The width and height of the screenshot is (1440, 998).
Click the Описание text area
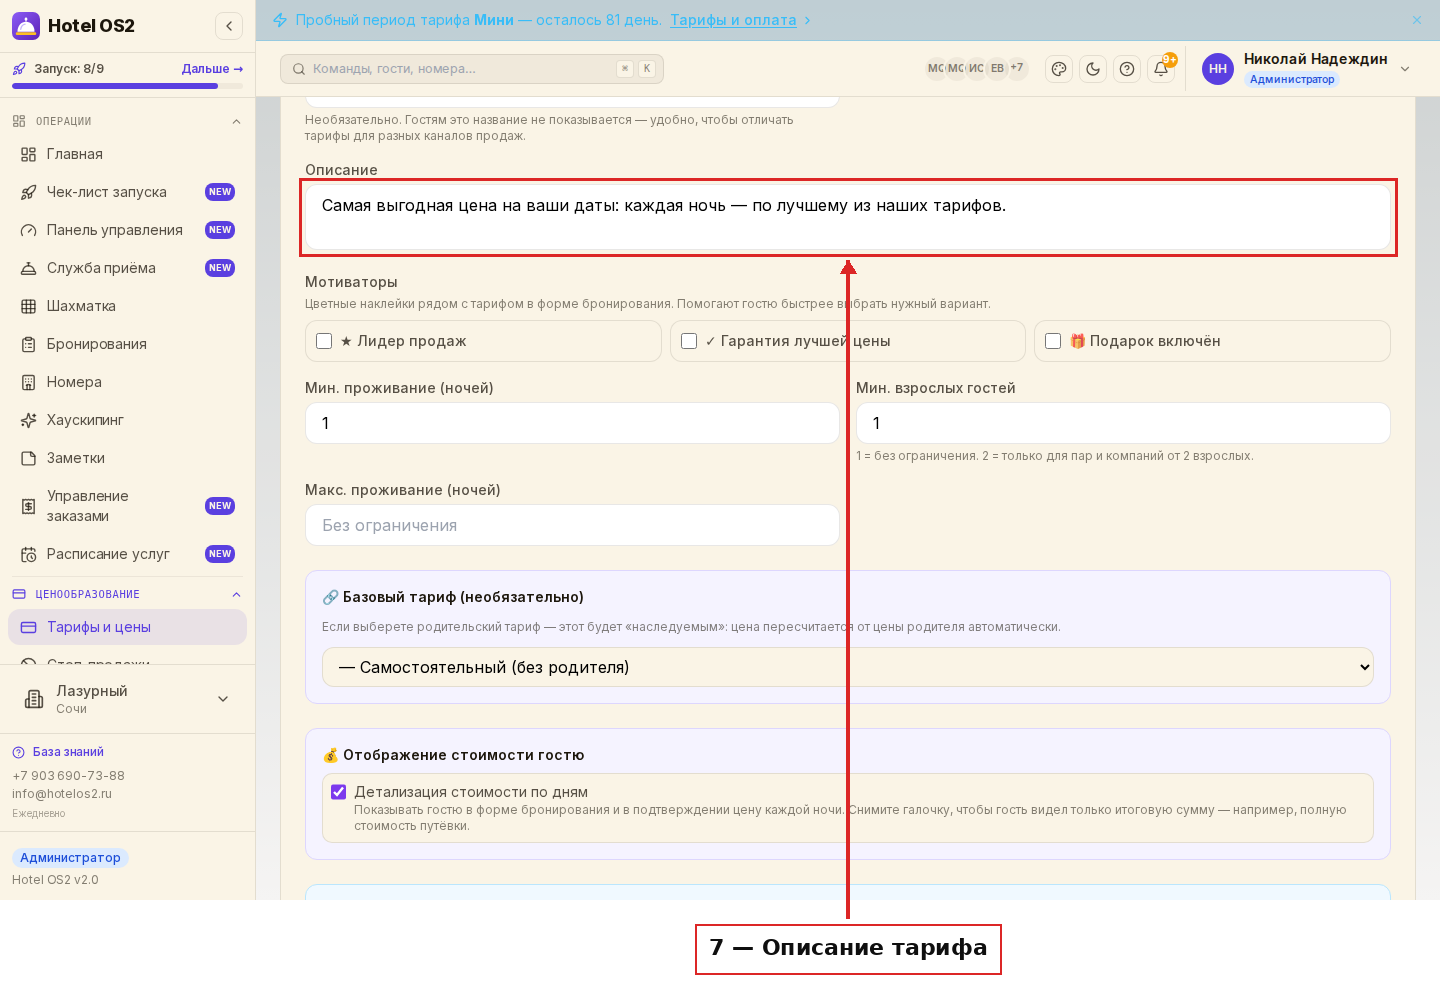848,217
